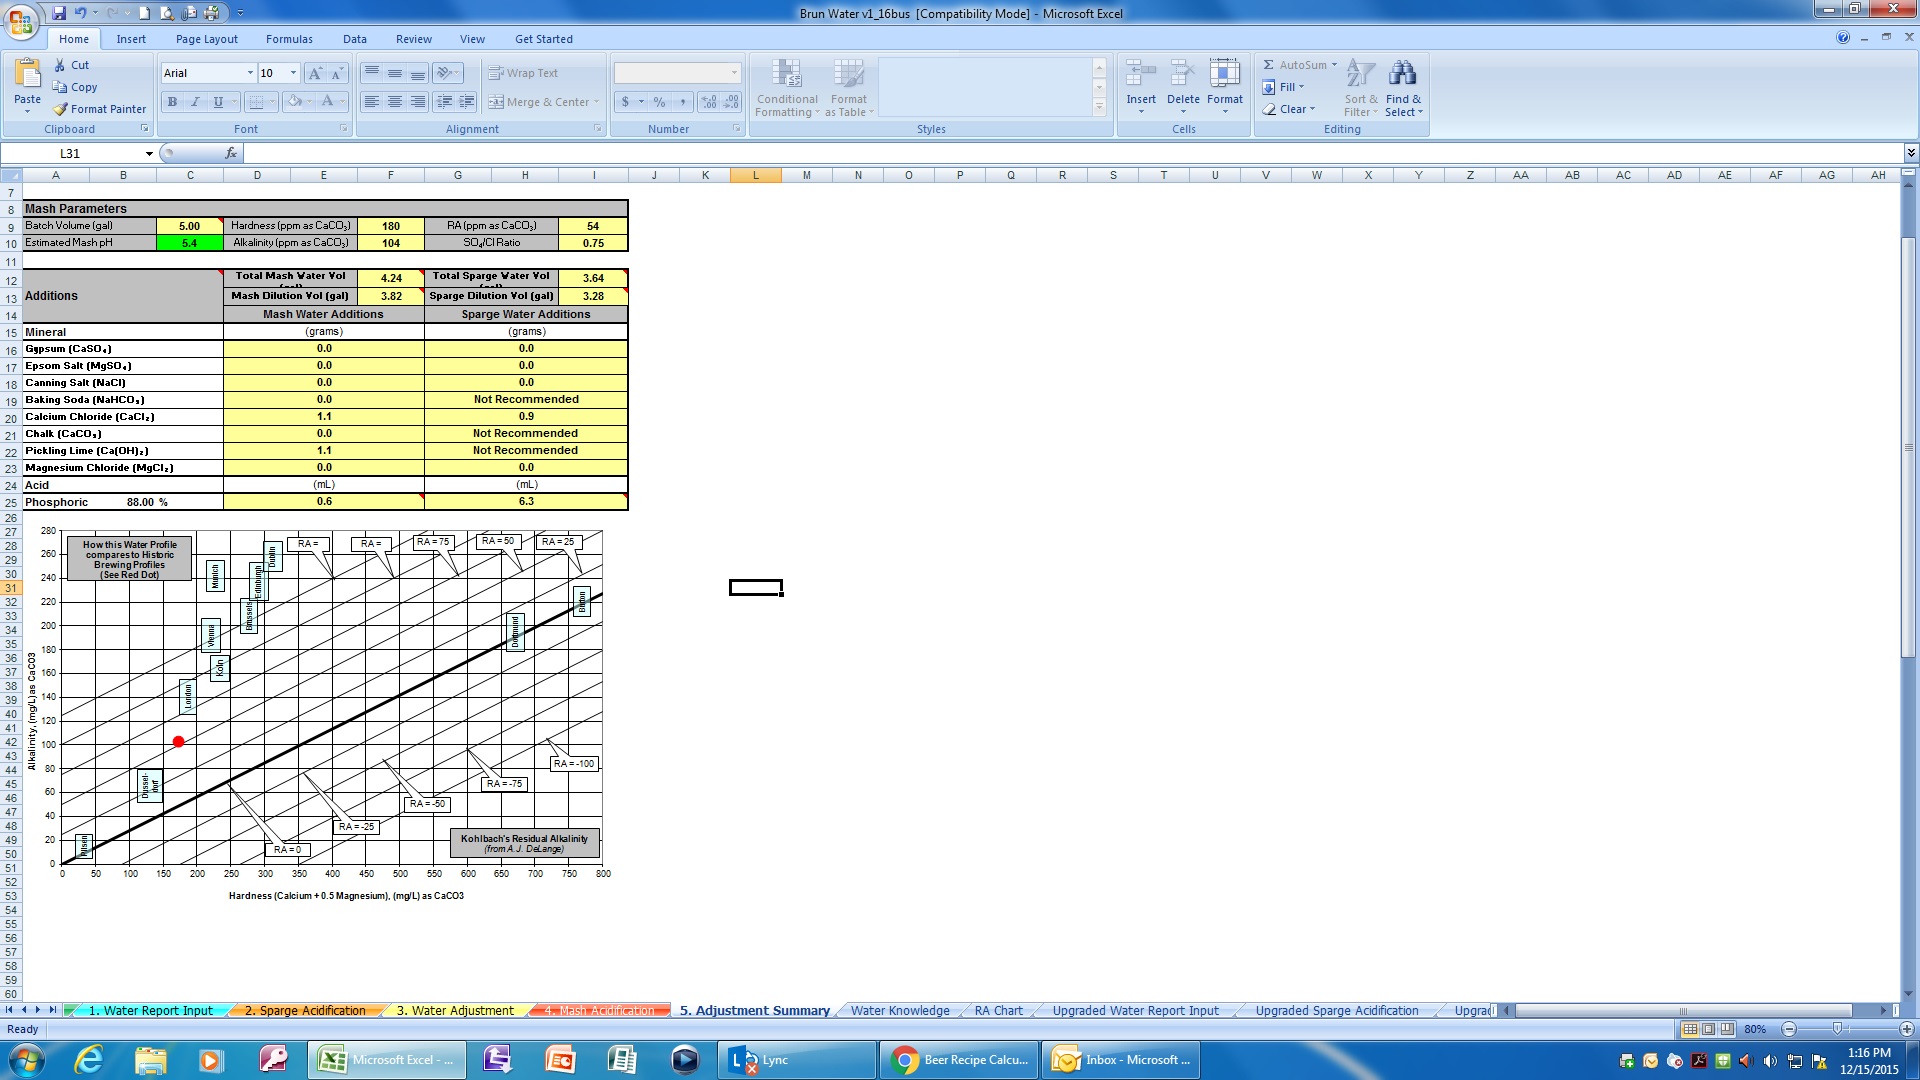Expand the Name Box dropdown arrow
Screen dimensions: 1920x1080
point(149,154)
